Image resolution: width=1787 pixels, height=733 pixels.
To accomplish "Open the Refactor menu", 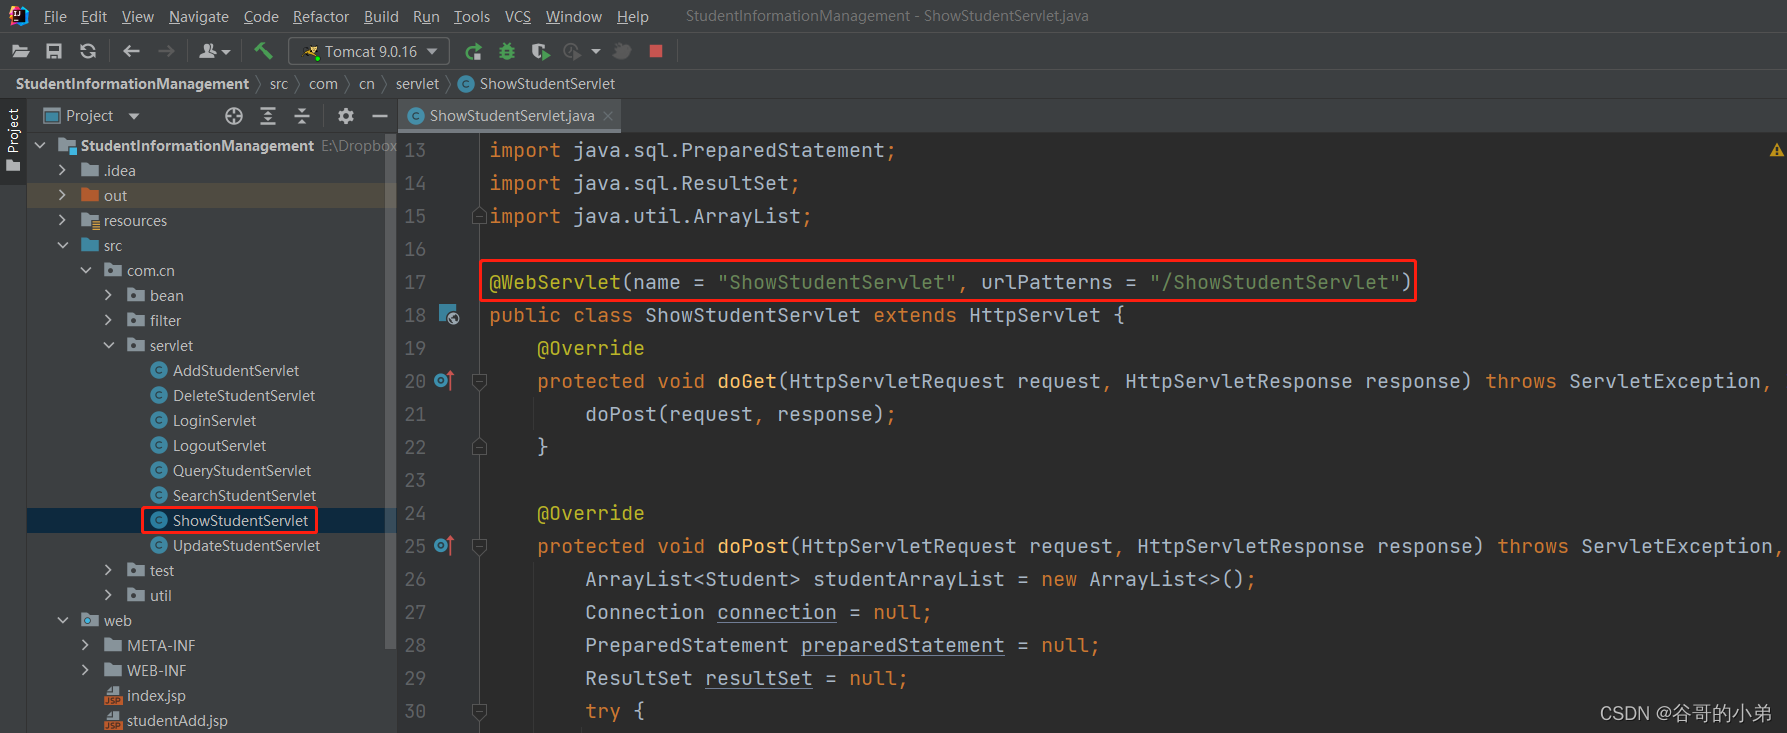I will [x=321, y=16].
